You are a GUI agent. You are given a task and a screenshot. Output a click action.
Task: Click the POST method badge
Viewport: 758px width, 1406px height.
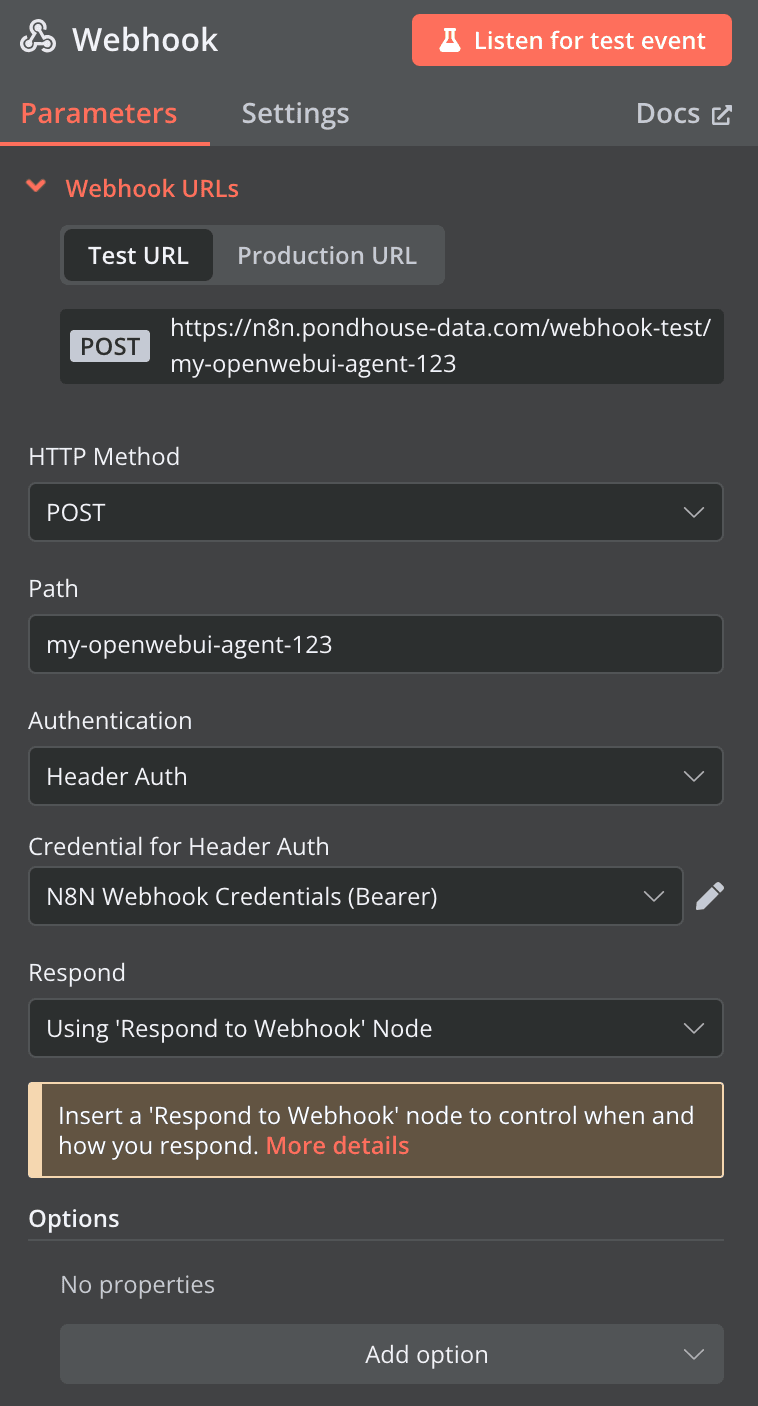tap(110, 346)
